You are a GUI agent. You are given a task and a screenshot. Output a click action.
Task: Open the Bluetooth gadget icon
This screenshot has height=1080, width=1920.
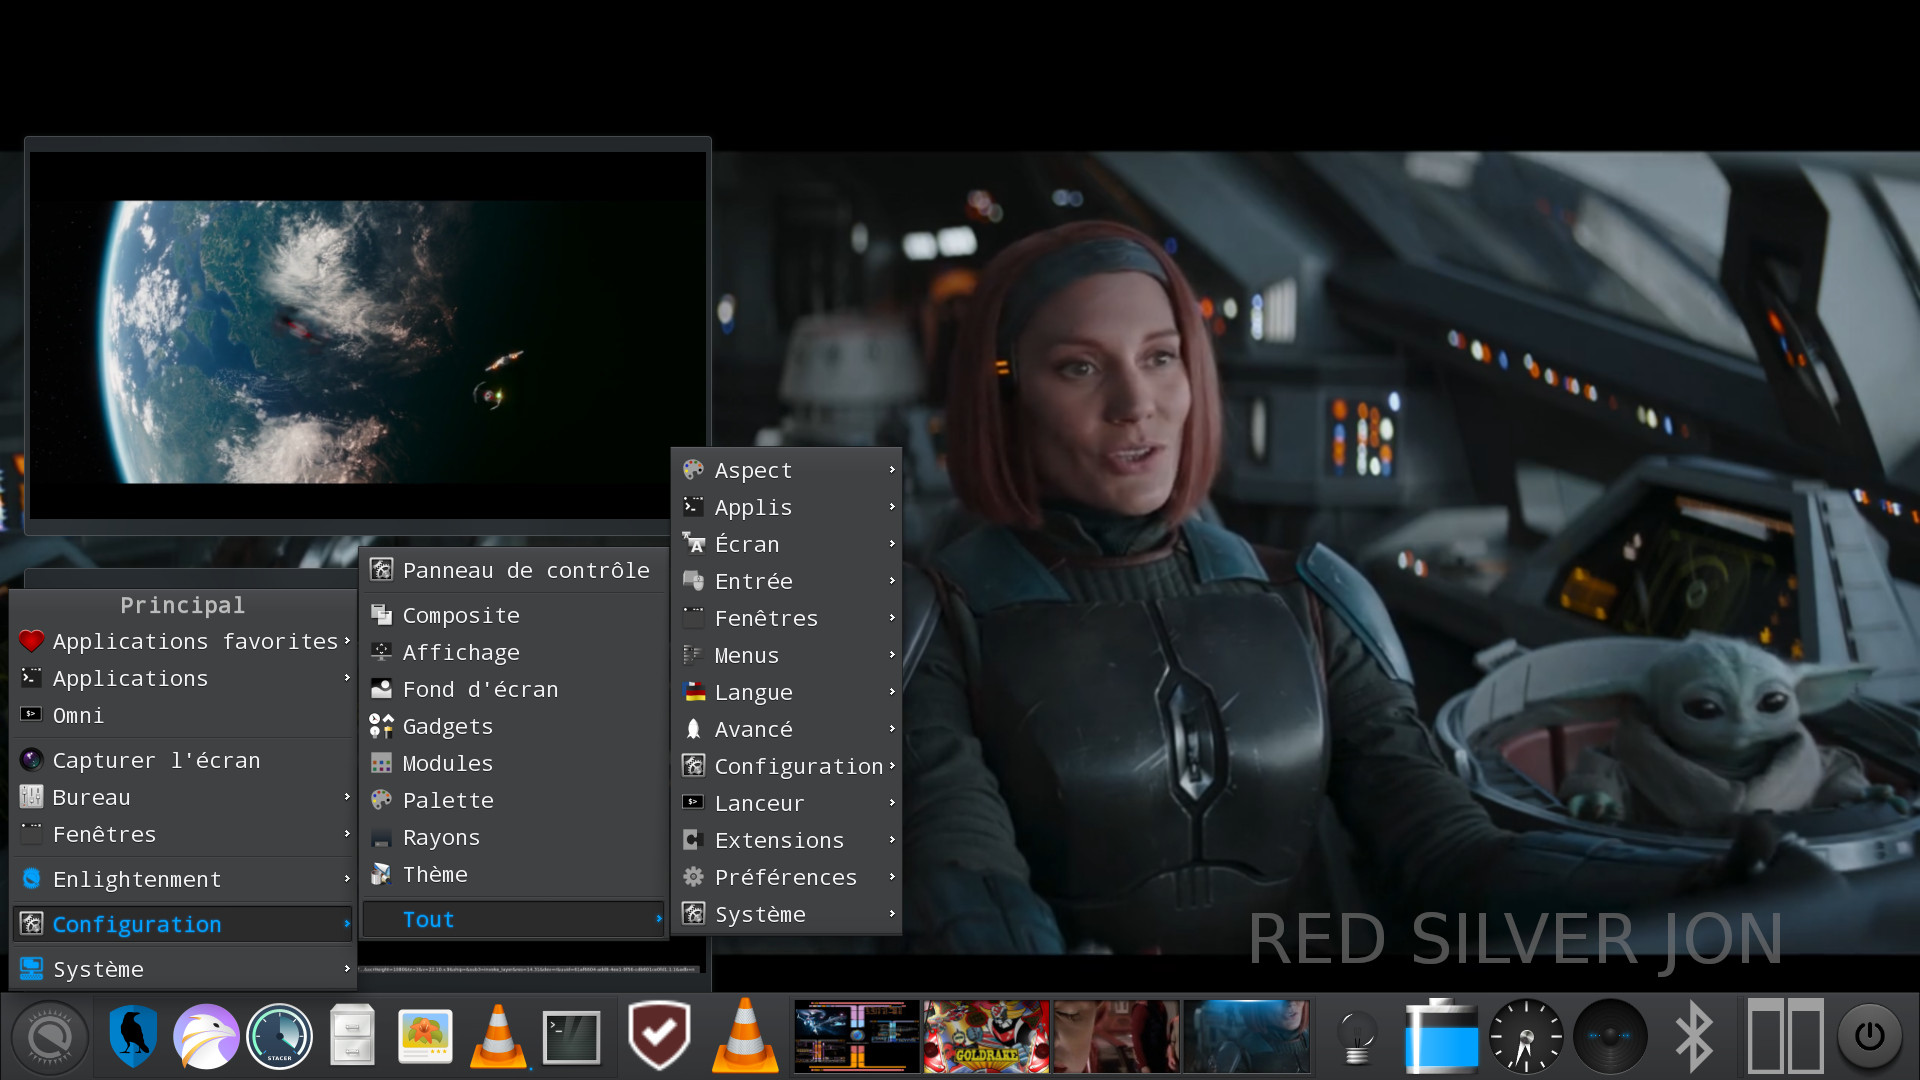[1694, 1037]
